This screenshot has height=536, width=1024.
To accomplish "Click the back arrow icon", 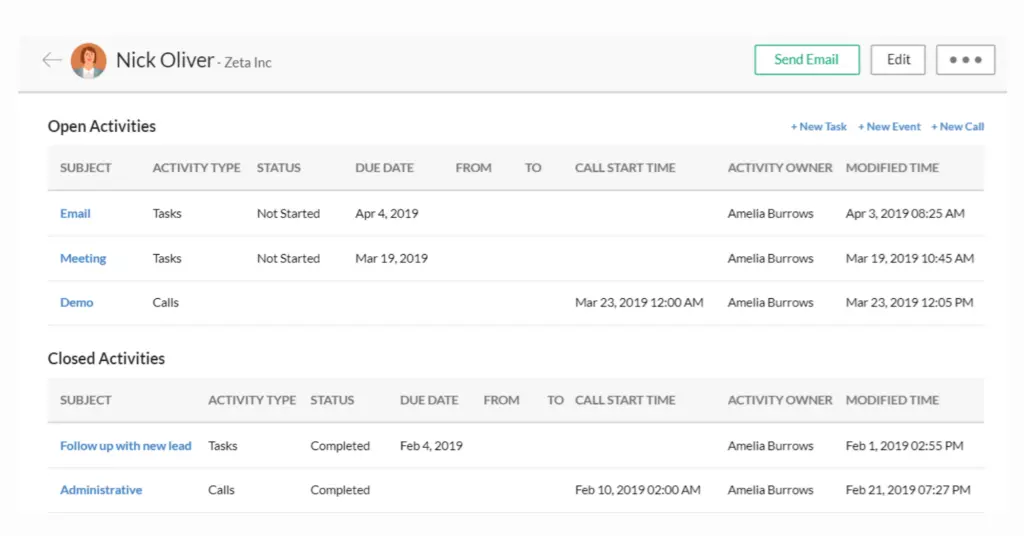I will pyautogui.click(x=52, y=60).
